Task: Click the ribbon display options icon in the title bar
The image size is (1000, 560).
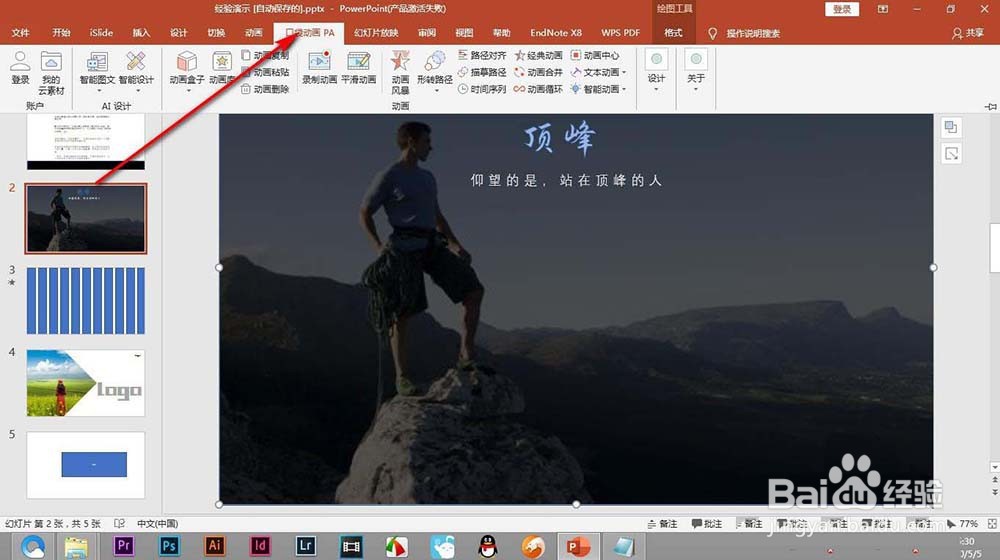Action: (883, 9)
